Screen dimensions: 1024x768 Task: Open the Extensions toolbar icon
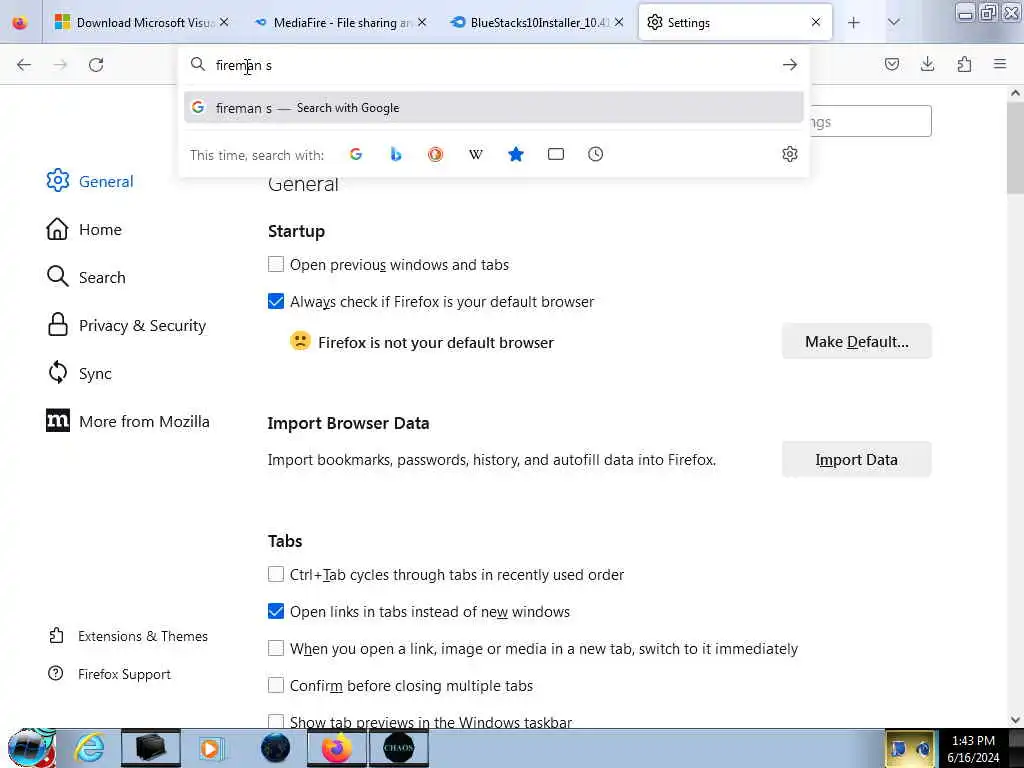[964, 64]
